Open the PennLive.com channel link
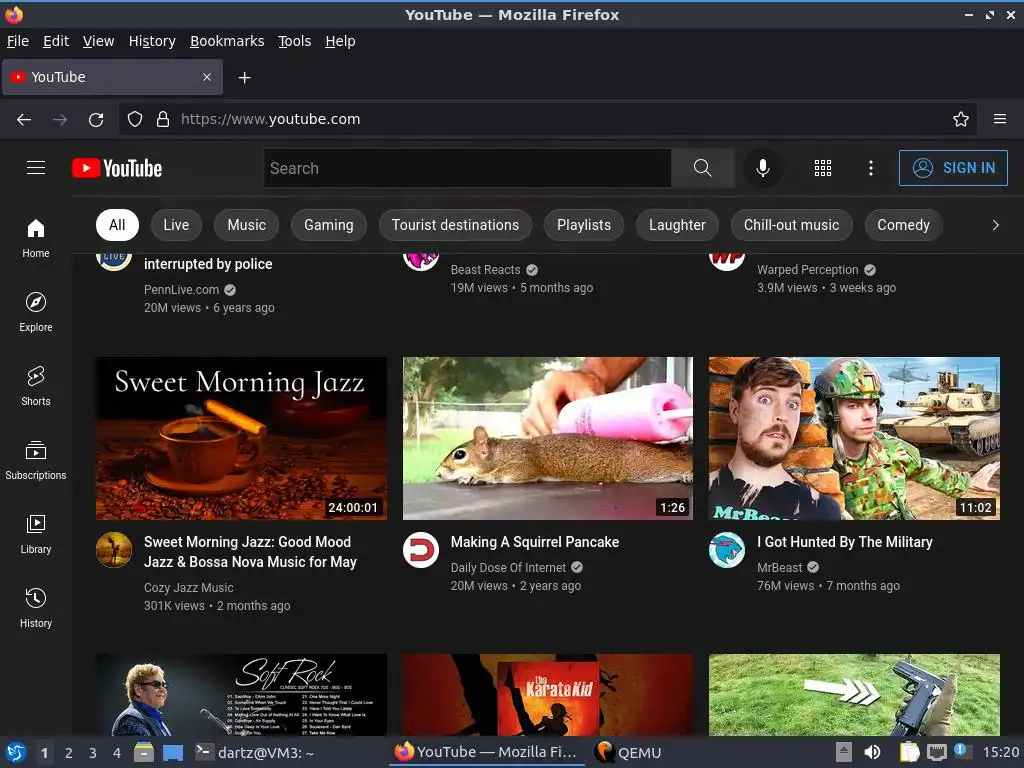Viewport: 1024px width, 768px height. coord(182,289)
